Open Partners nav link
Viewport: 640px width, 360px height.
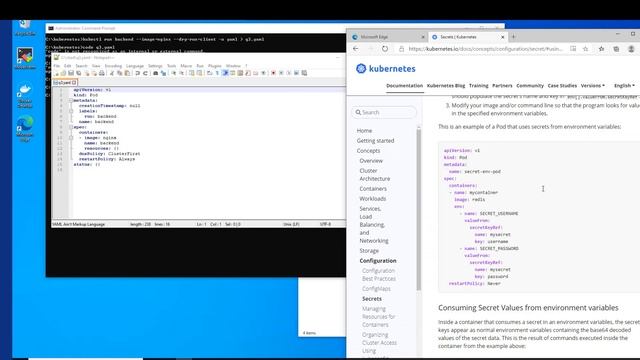tap(502, 86)
